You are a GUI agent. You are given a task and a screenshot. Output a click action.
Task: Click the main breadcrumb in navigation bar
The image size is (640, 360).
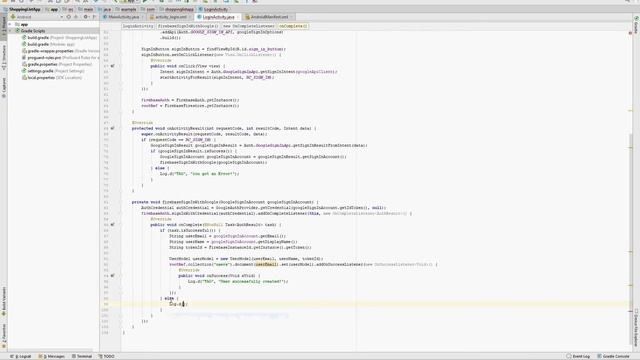click(86, 9)
